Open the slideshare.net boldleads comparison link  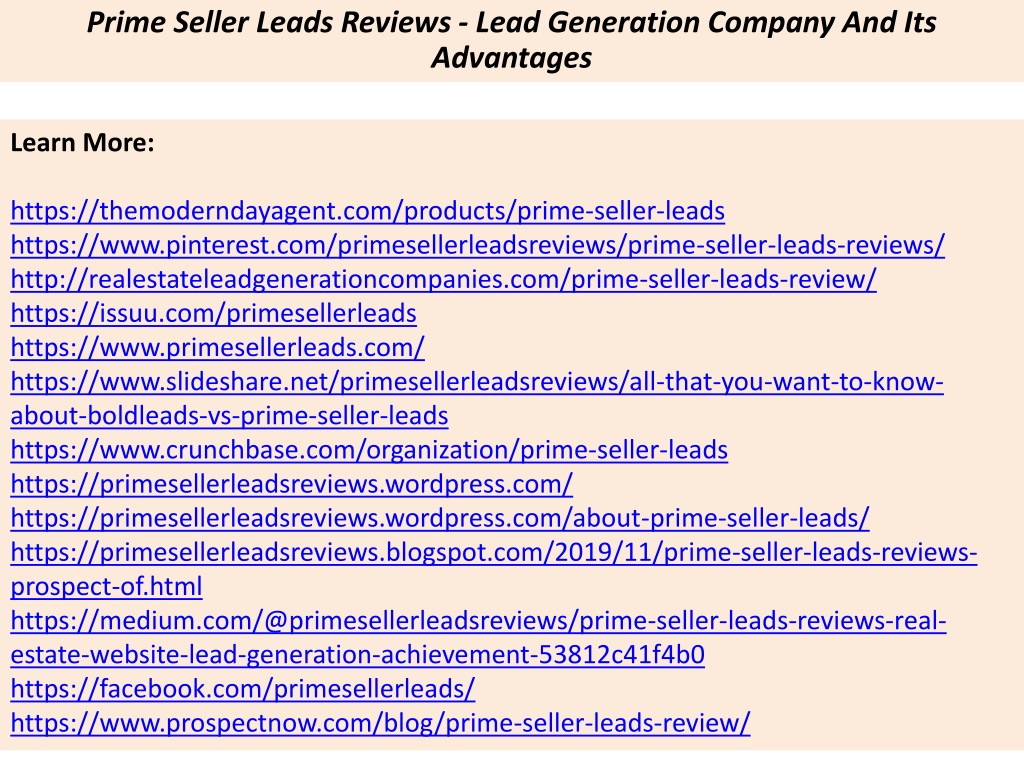(x=477, y=381)
